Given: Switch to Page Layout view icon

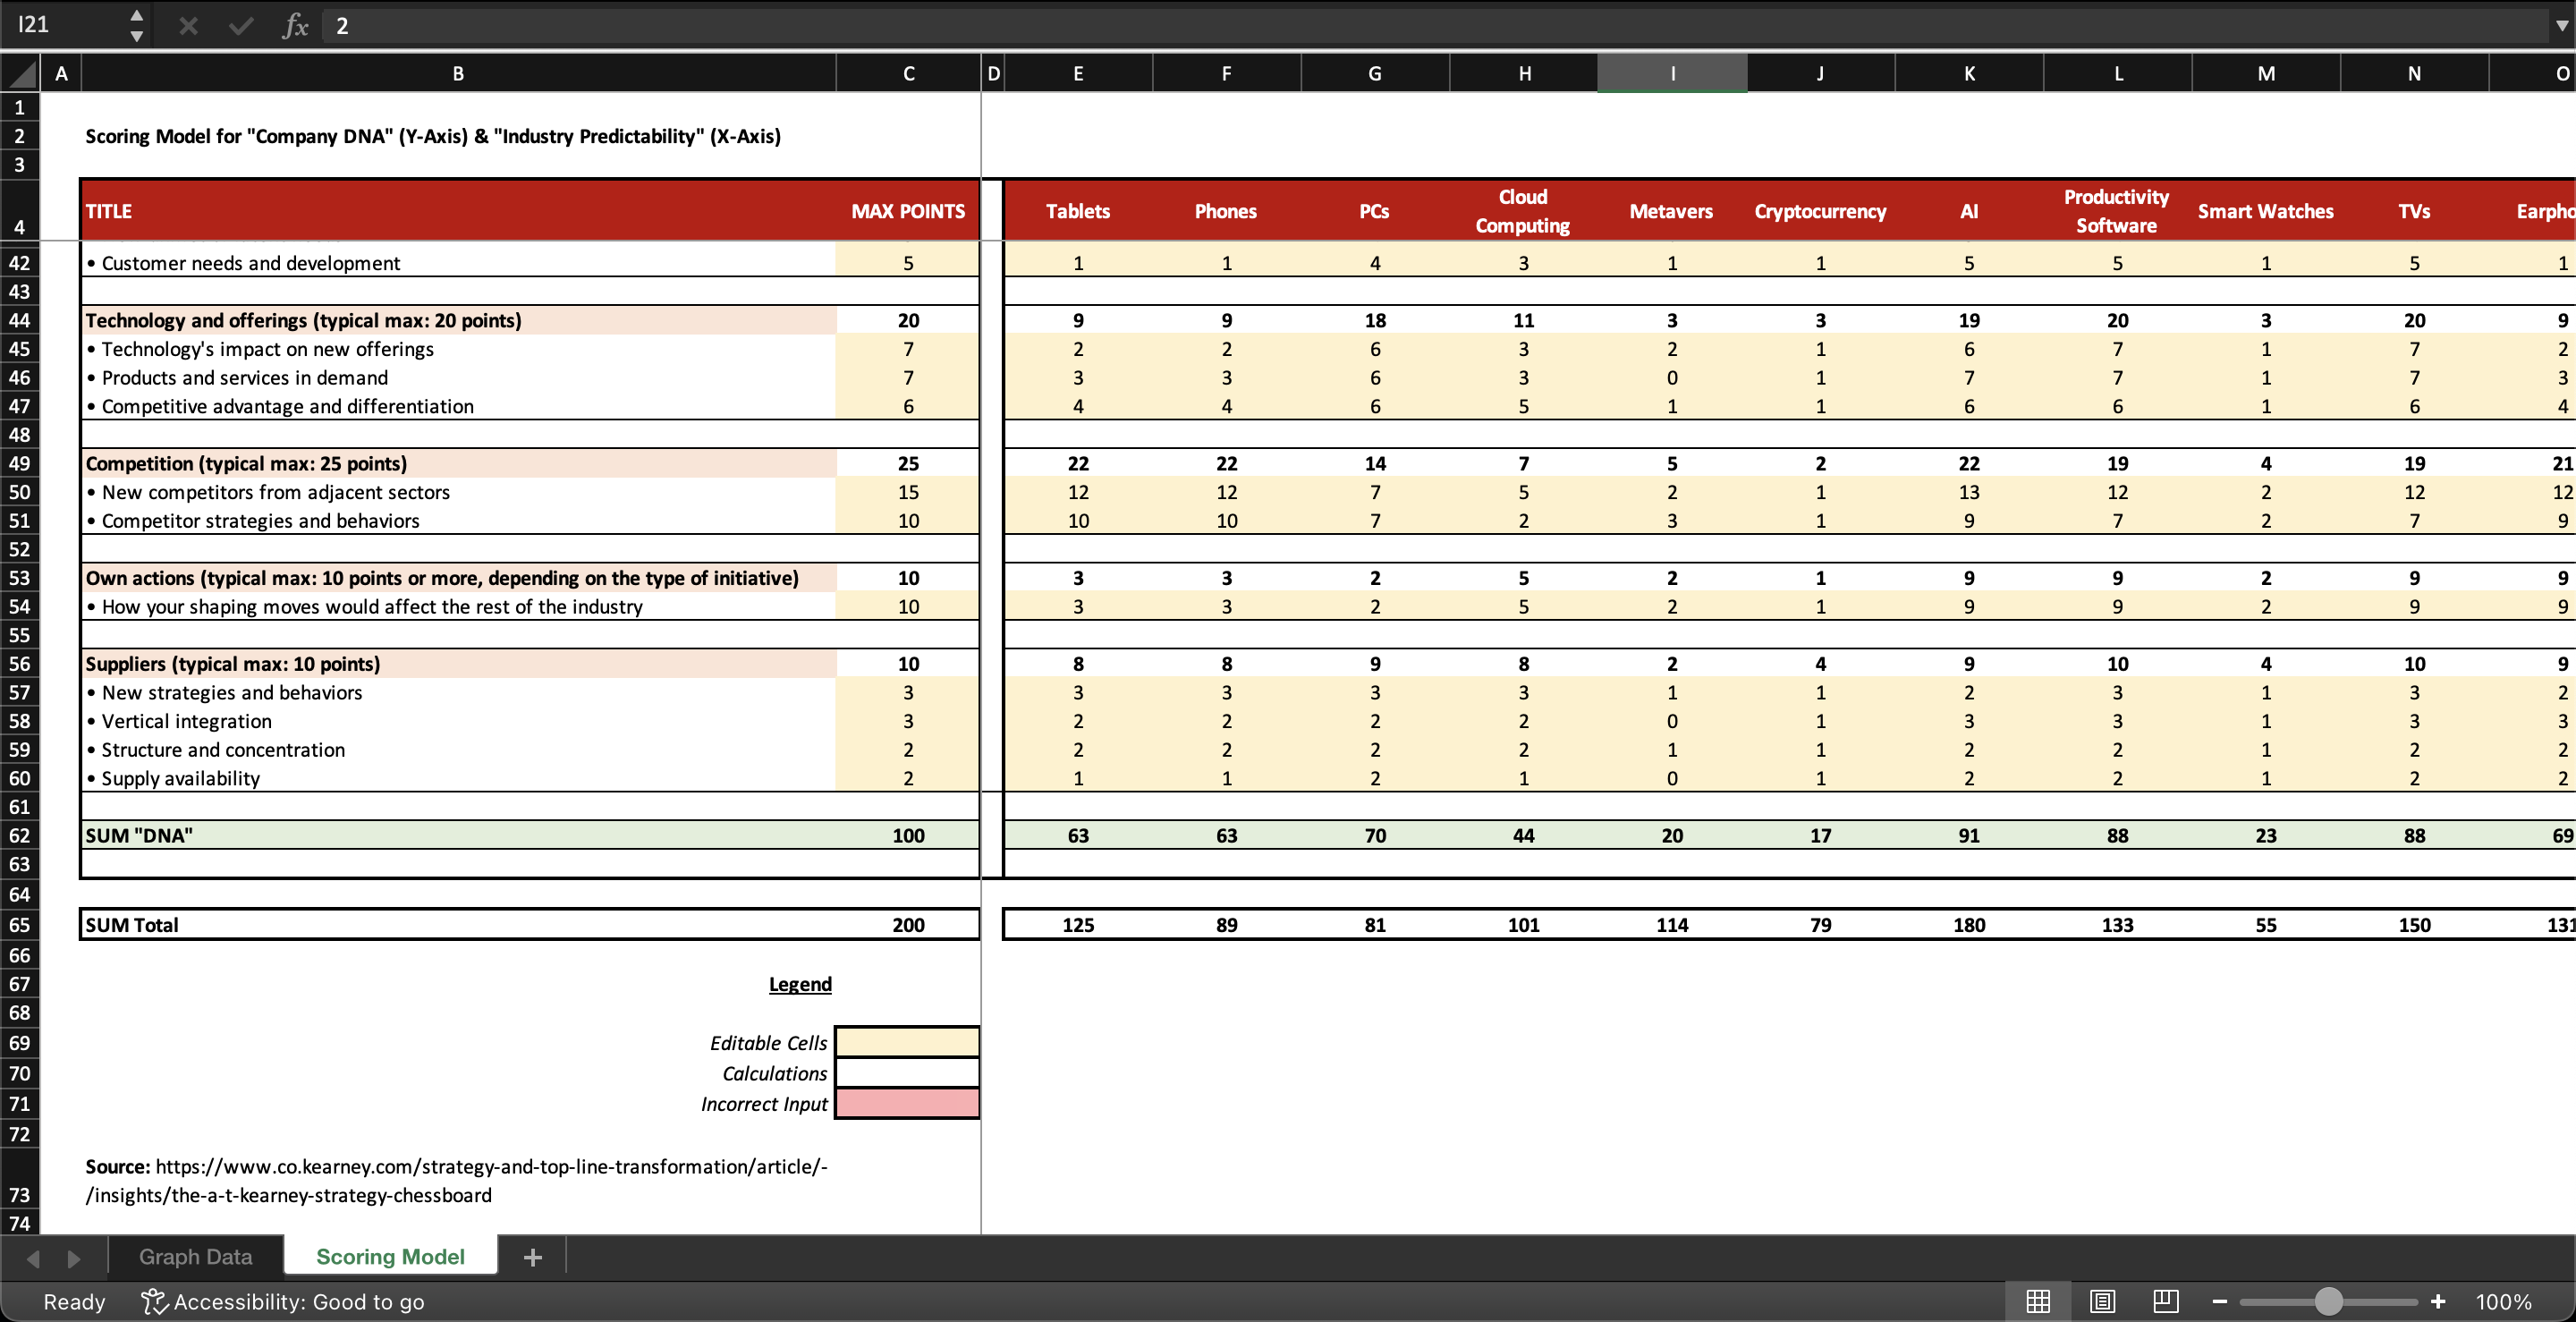Looking at the screenshot, I should pos(2102,1301).
